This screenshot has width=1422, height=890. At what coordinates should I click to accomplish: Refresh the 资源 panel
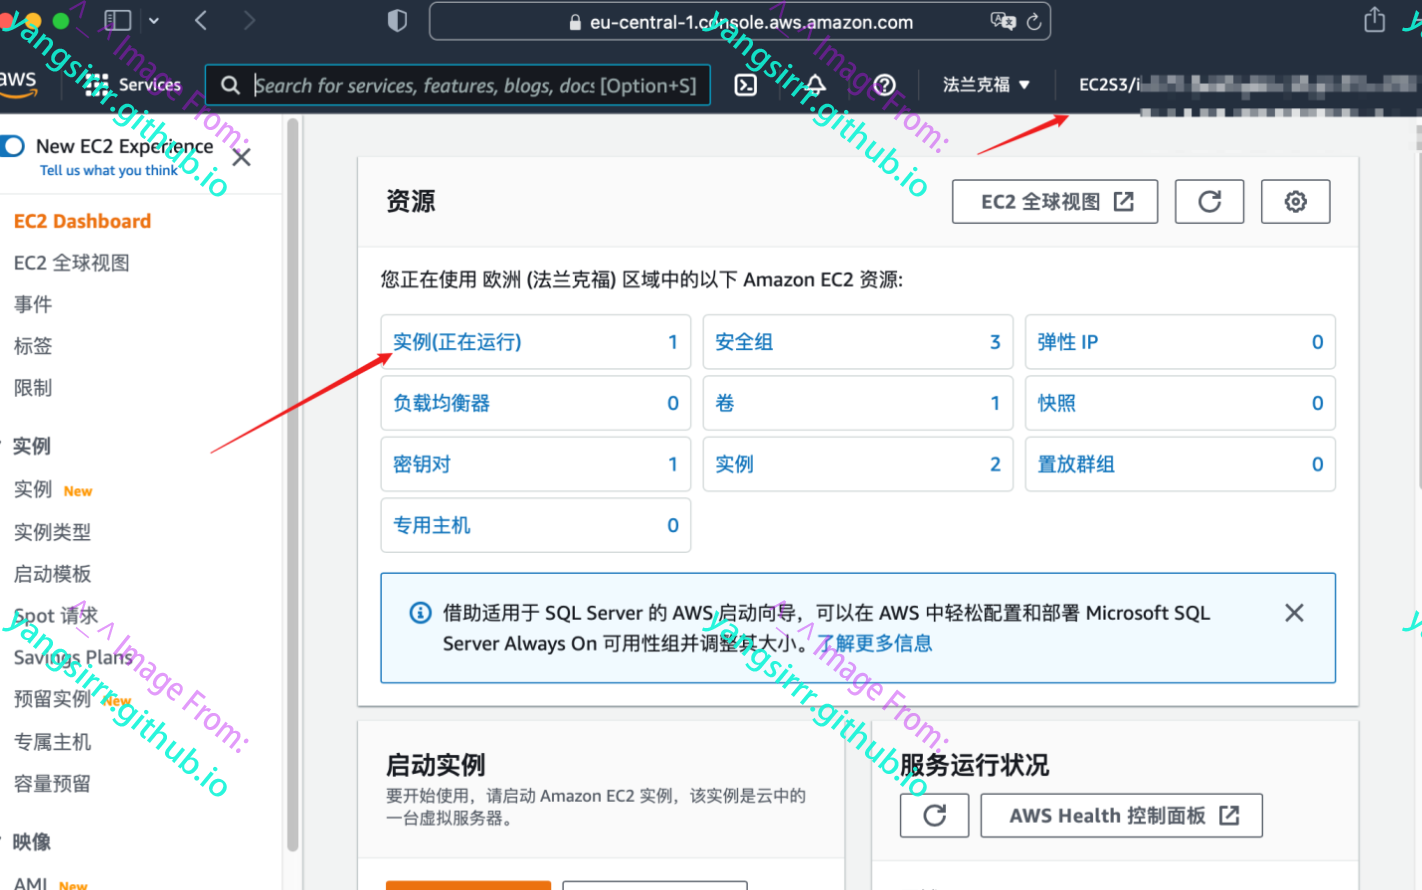coord(1209,202)
